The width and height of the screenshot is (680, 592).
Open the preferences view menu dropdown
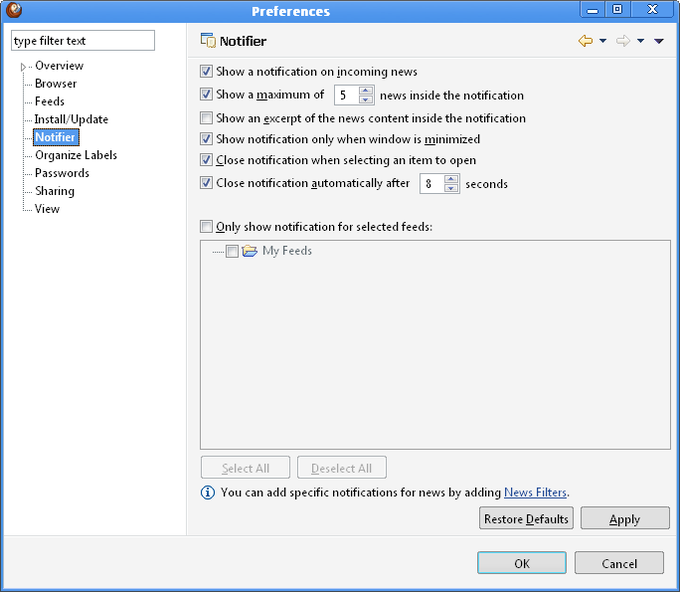(659, 41)
